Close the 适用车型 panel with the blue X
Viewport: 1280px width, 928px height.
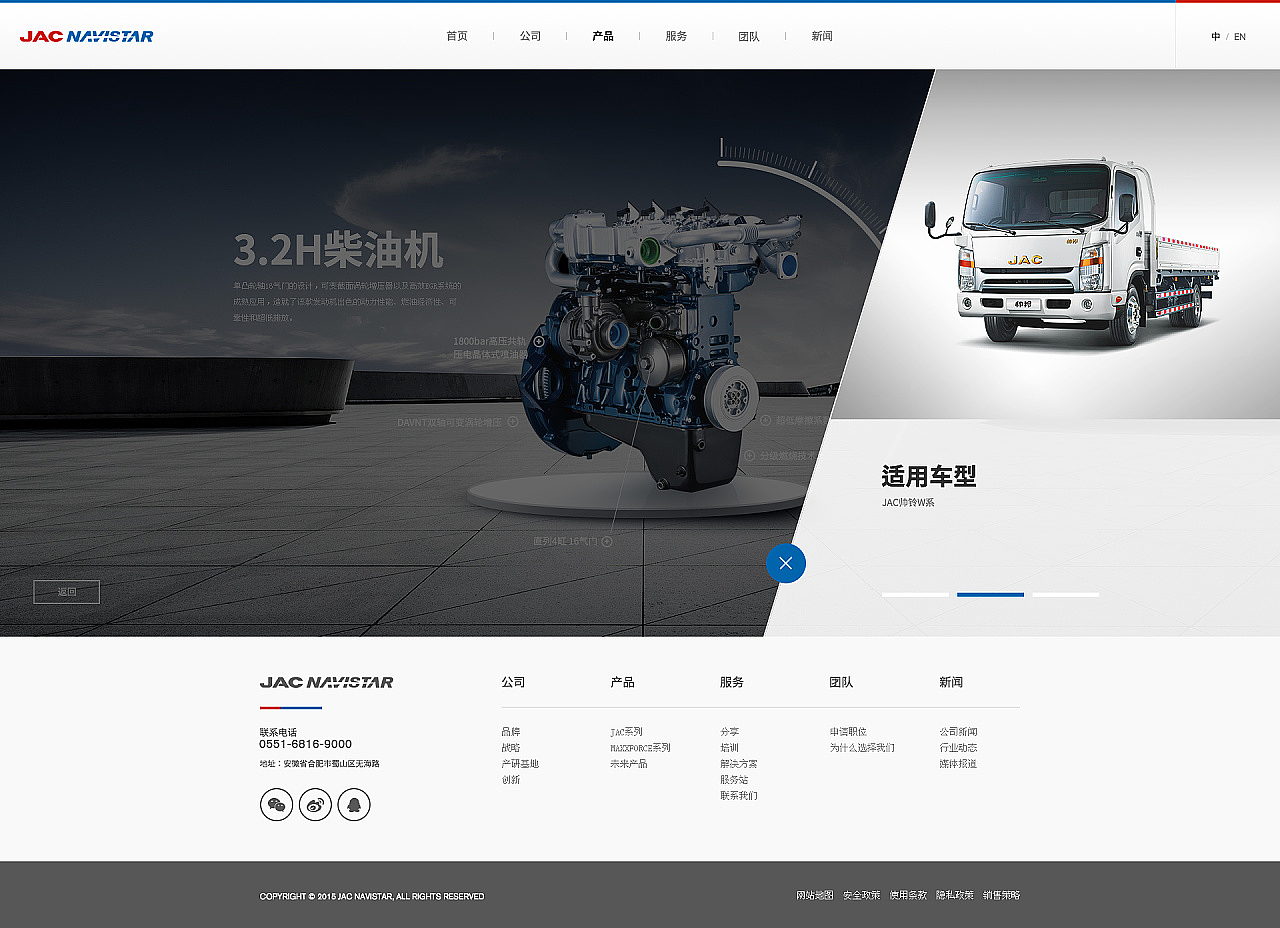coord(786,563)
